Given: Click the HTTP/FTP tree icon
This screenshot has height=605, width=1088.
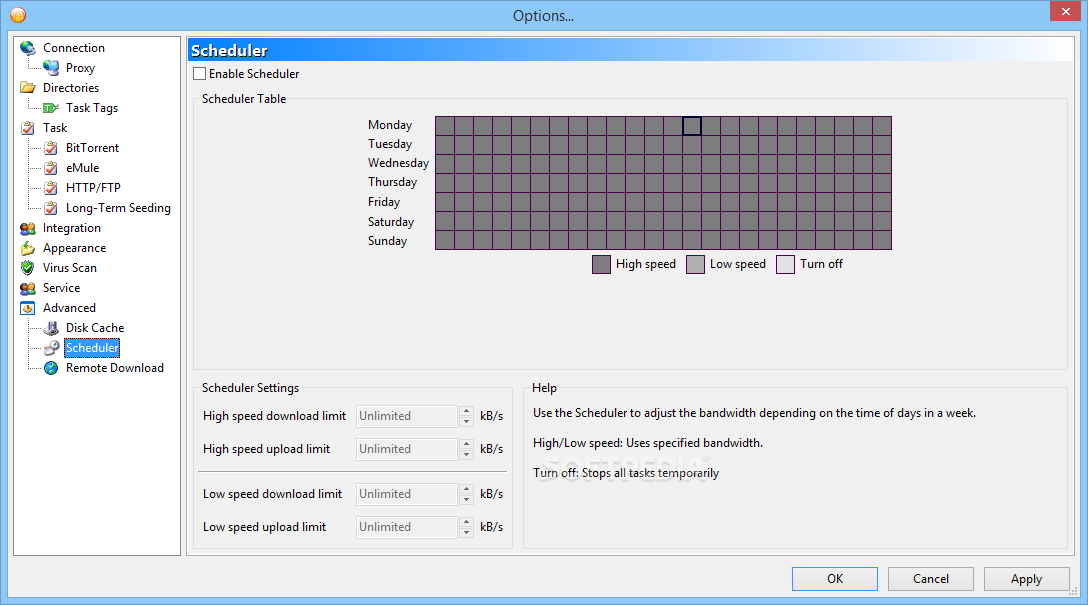Looking at the screenshot, I should point(51,188).
